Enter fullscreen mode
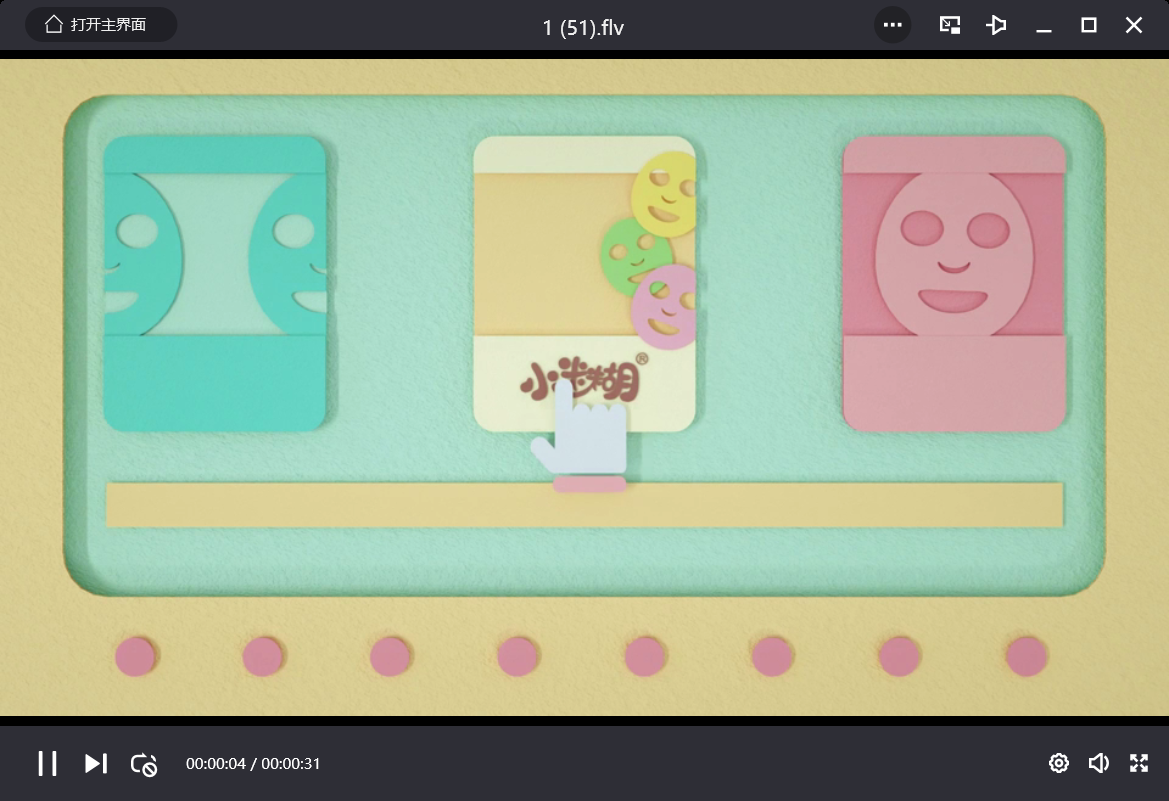Viewport: 1169px width, 801px height. (x=1138, y=763)
